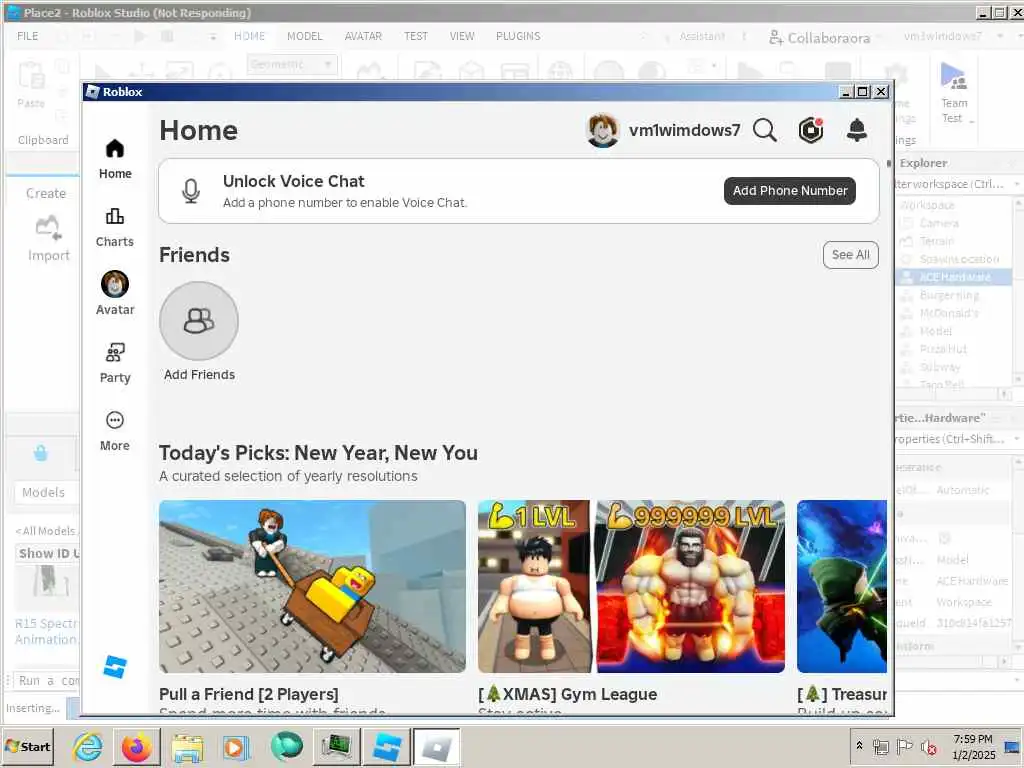Click the vm1wimdows7 username text
Viewport: 1024px width, 768px height.
684,130
